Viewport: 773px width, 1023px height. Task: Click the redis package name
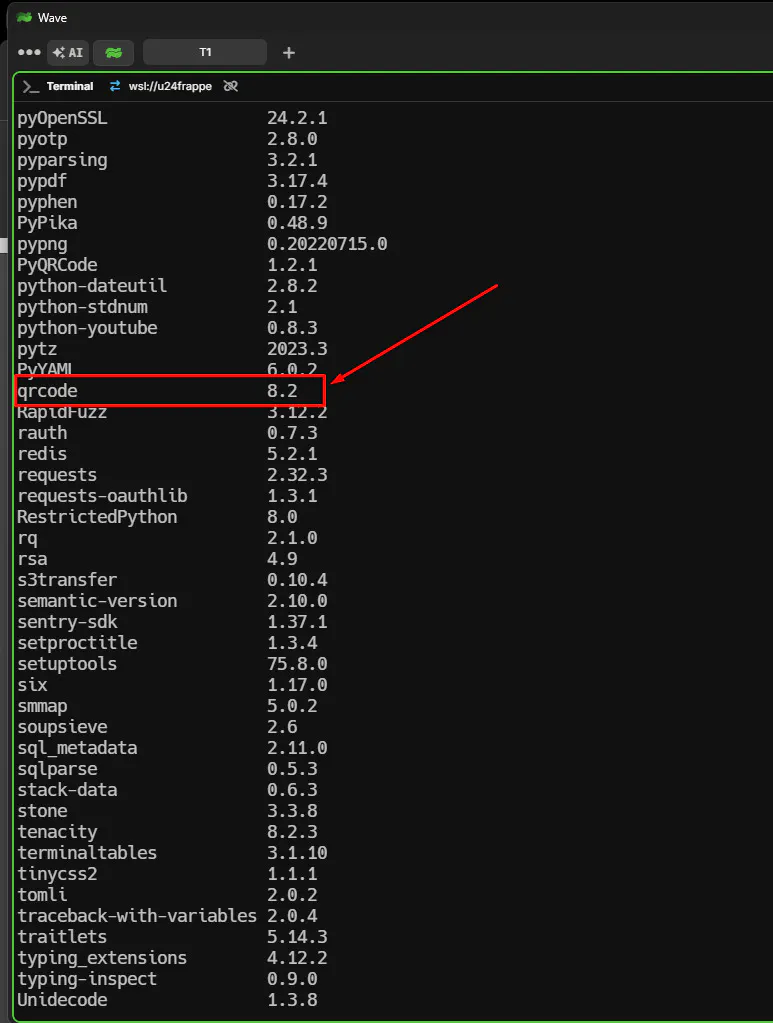(x=42, y=453)
